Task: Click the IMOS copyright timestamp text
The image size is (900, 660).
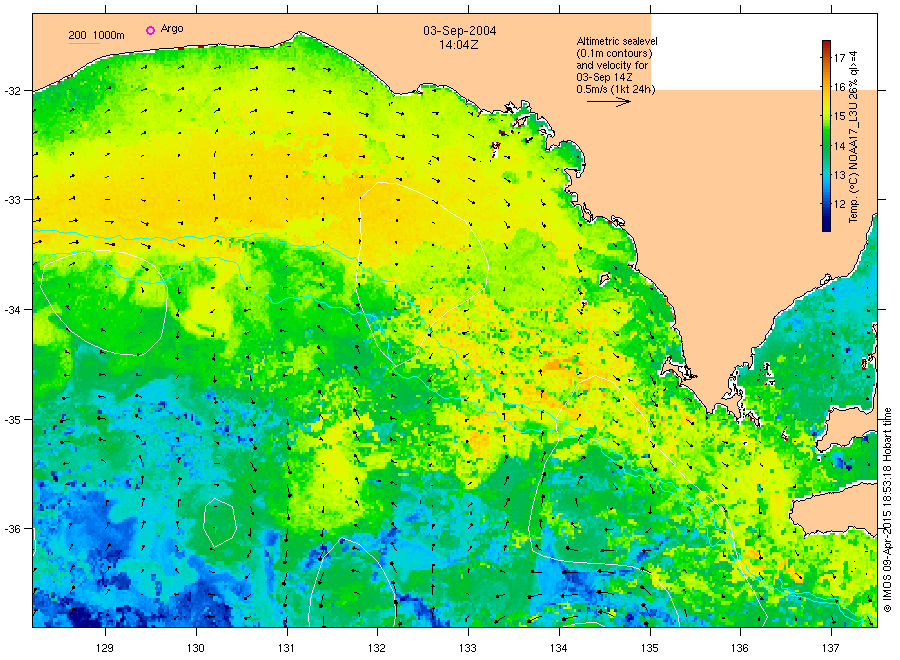Action: (x=887, y=510)
